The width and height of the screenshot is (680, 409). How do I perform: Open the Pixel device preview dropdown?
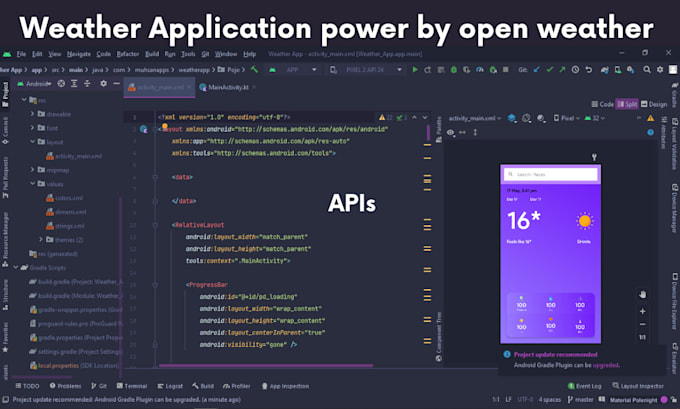[x=566, y=118]
